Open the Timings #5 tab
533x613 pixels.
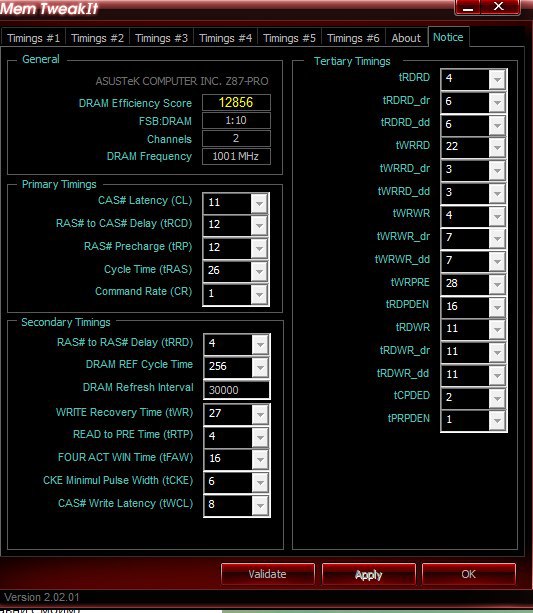point(289,38)
